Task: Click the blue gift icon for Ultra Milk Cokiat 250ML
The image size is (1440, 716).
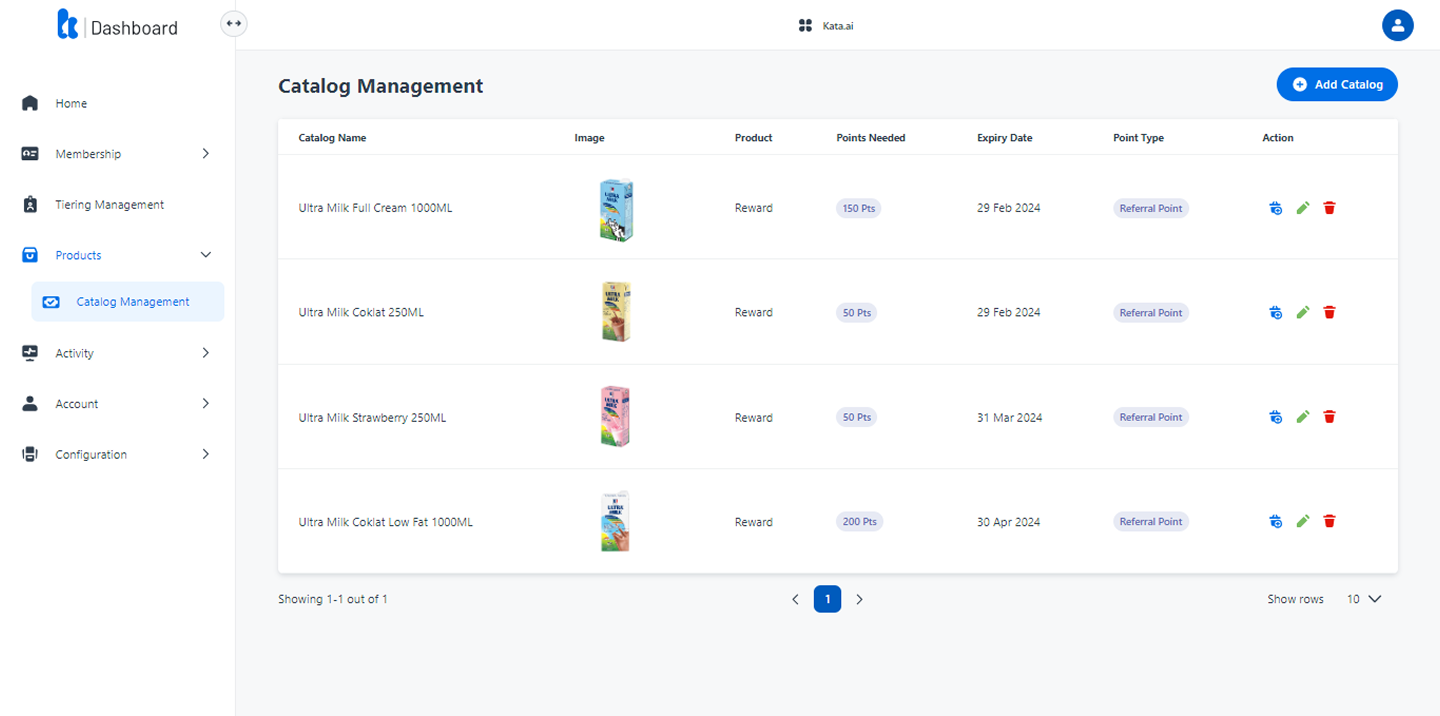Action: (1275, 312)
